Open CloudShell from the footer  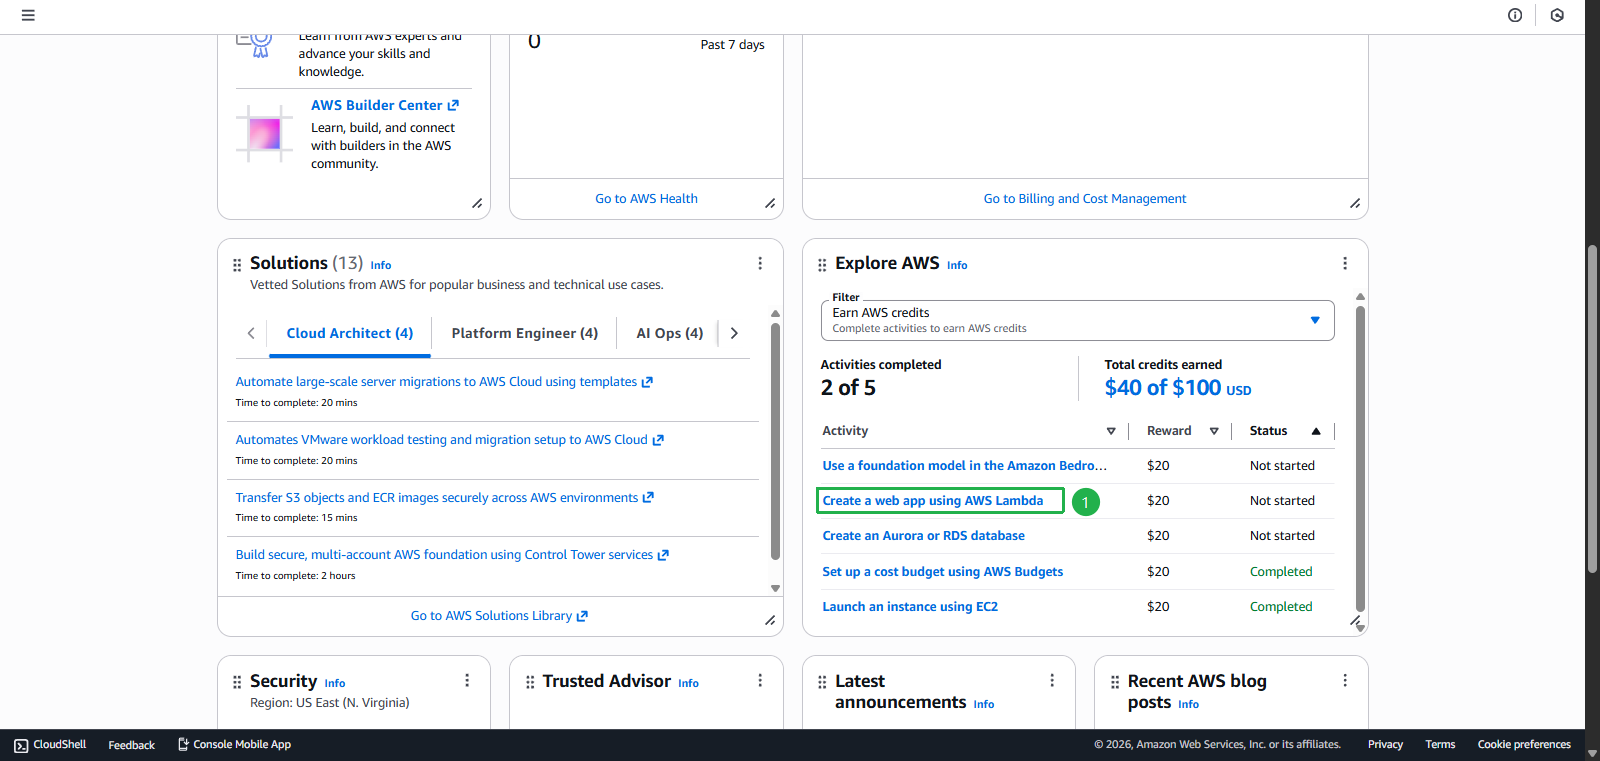coord(50,745)
